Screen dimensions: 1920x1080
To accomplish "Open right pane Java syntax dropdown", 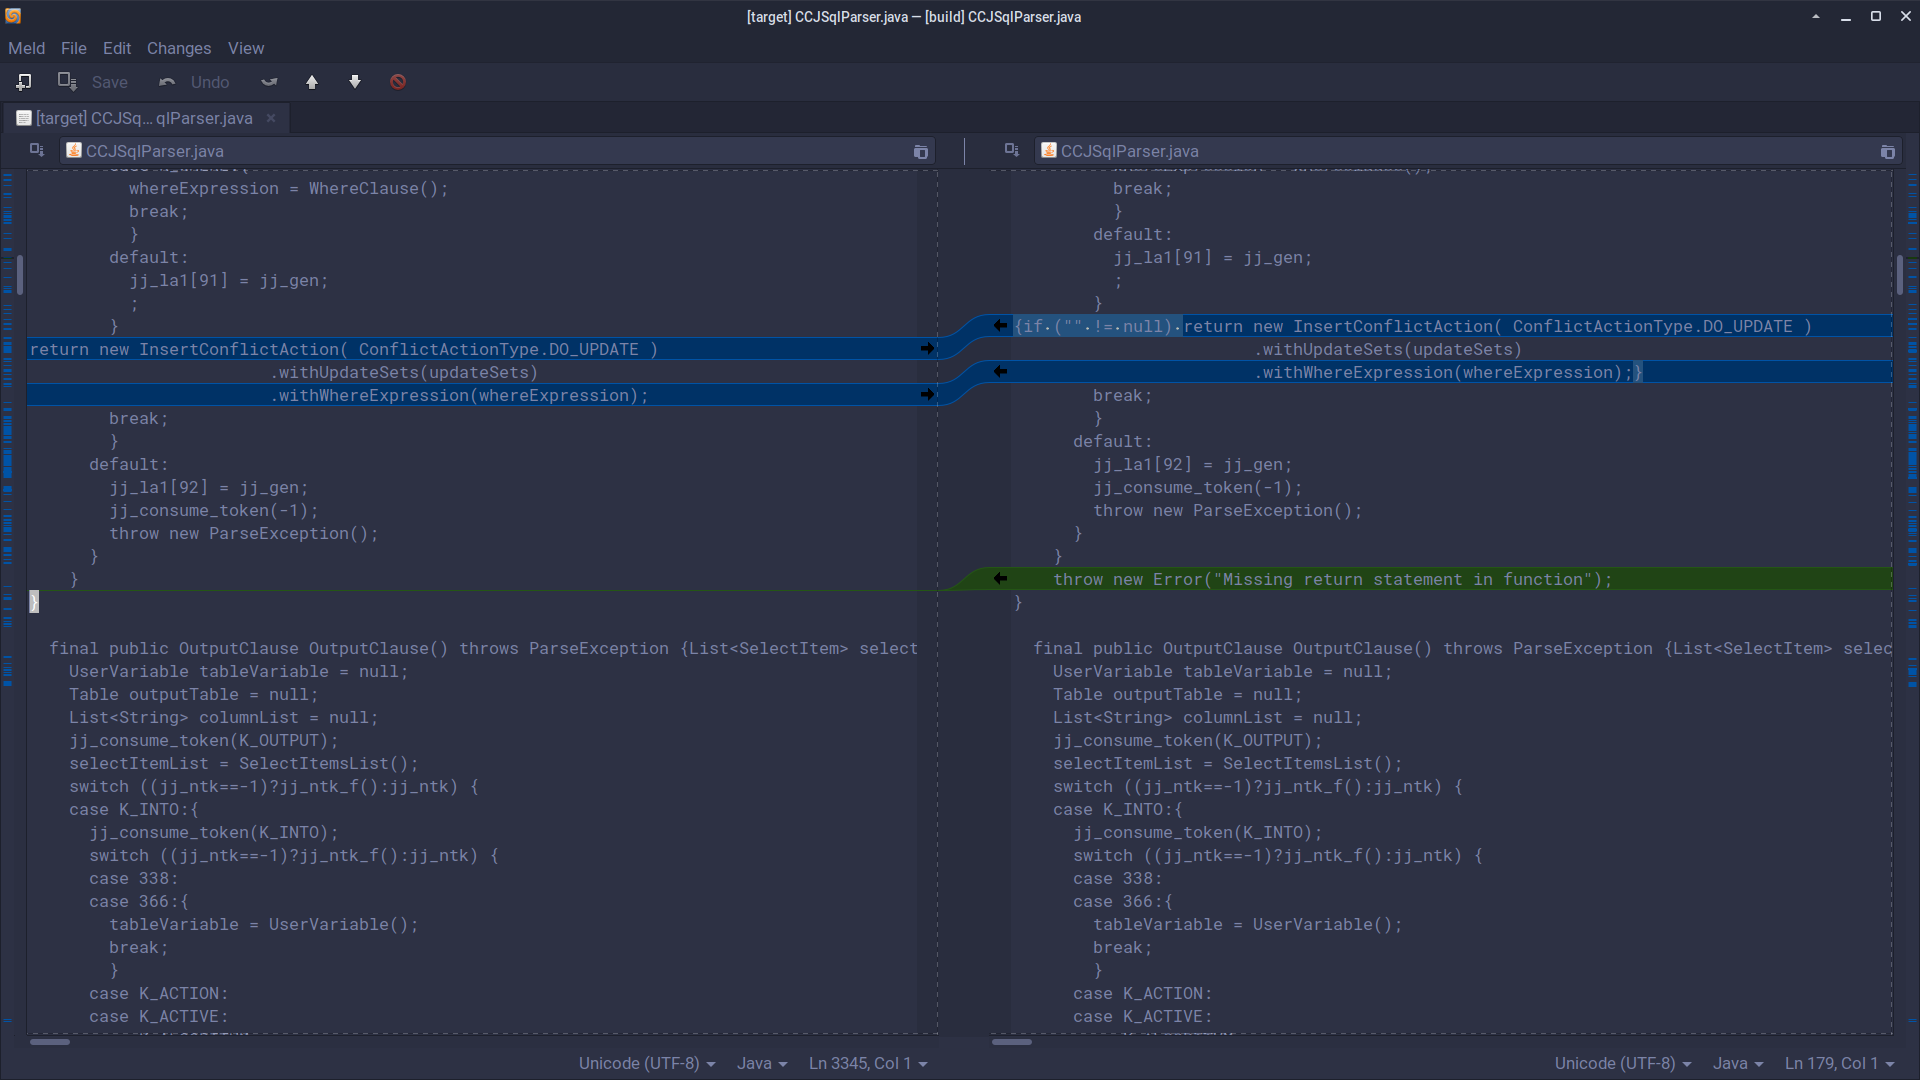I will 1739,1063.
